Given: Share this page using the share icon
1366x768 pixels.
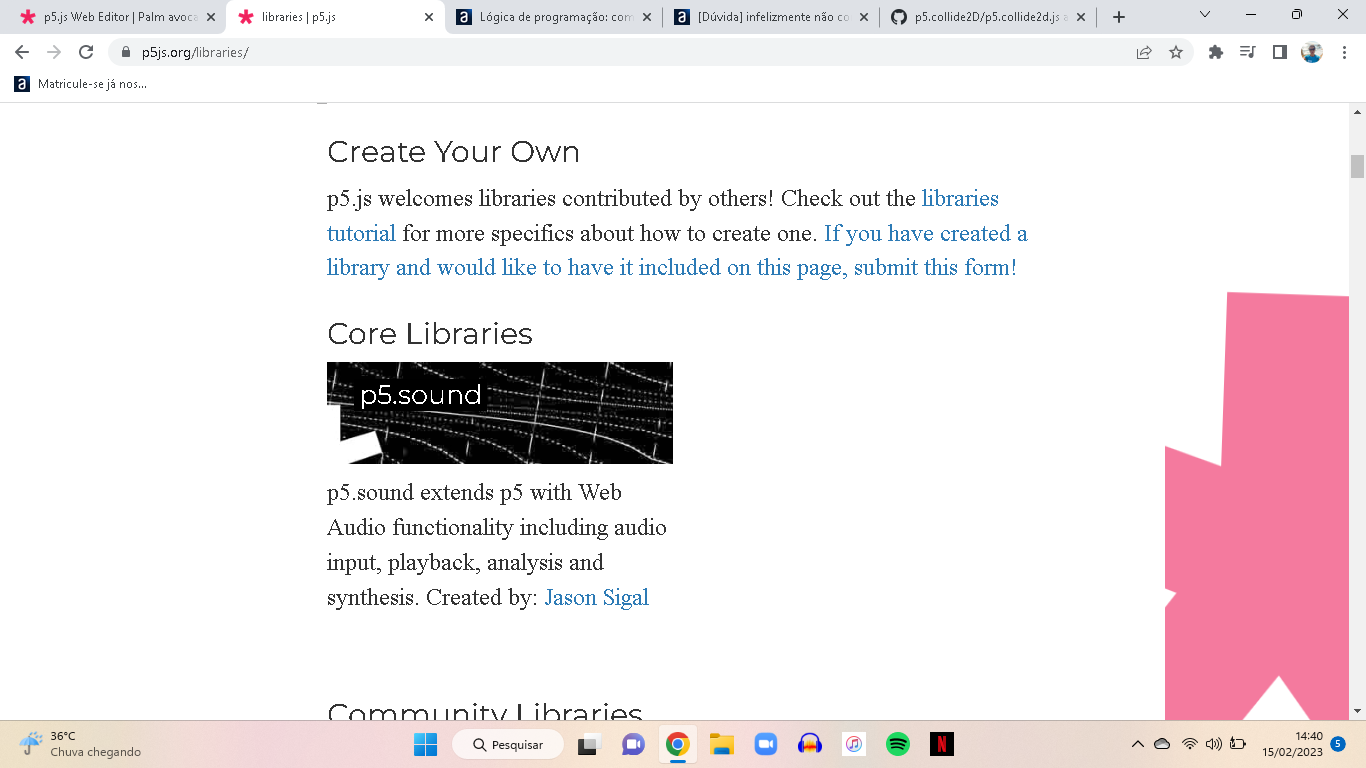Looking at the screenshot, I should 1144,52.
